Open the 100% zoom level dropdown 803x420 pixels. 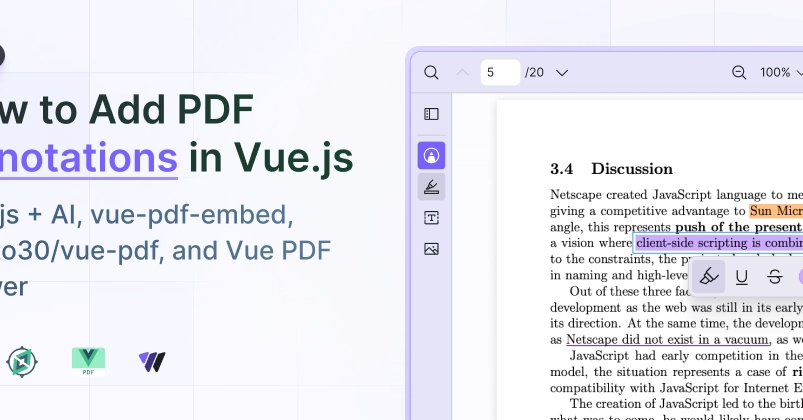(781, 72)
